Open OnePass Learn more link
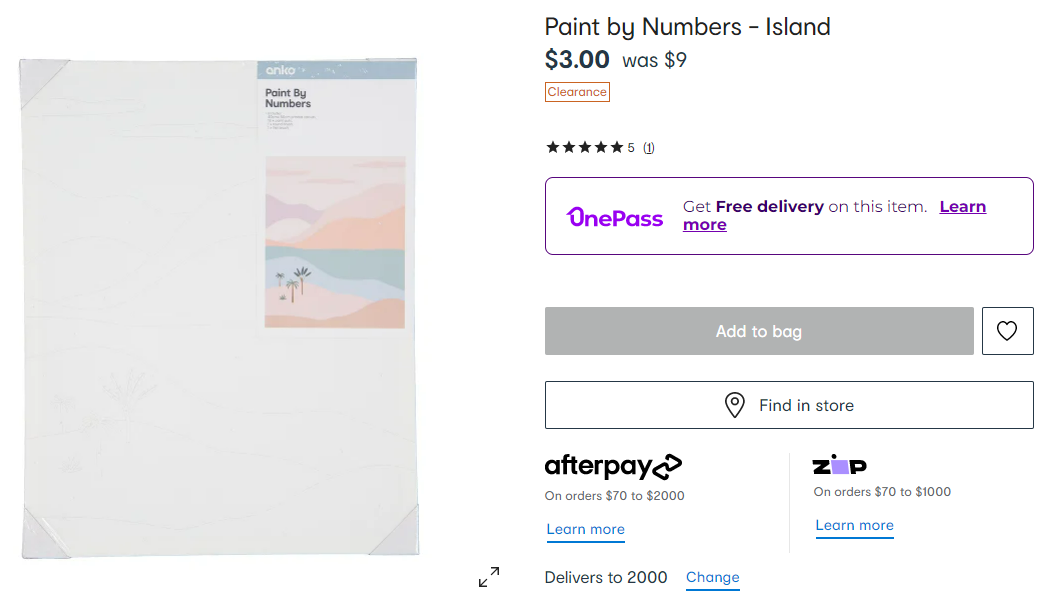Screen dimensions: 1048x601 pos(962,207)
